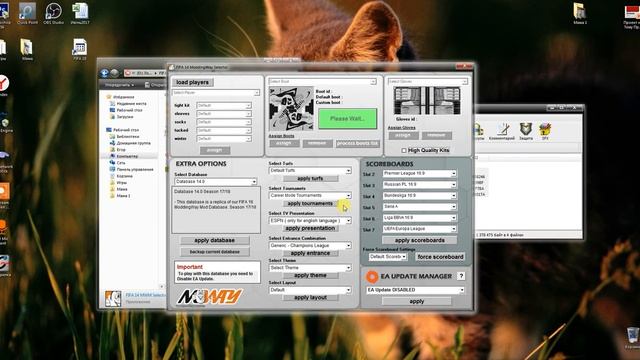640x360 pixels.
Task: Open the Select Tournaments dropdown
Action: coord(310,196)
